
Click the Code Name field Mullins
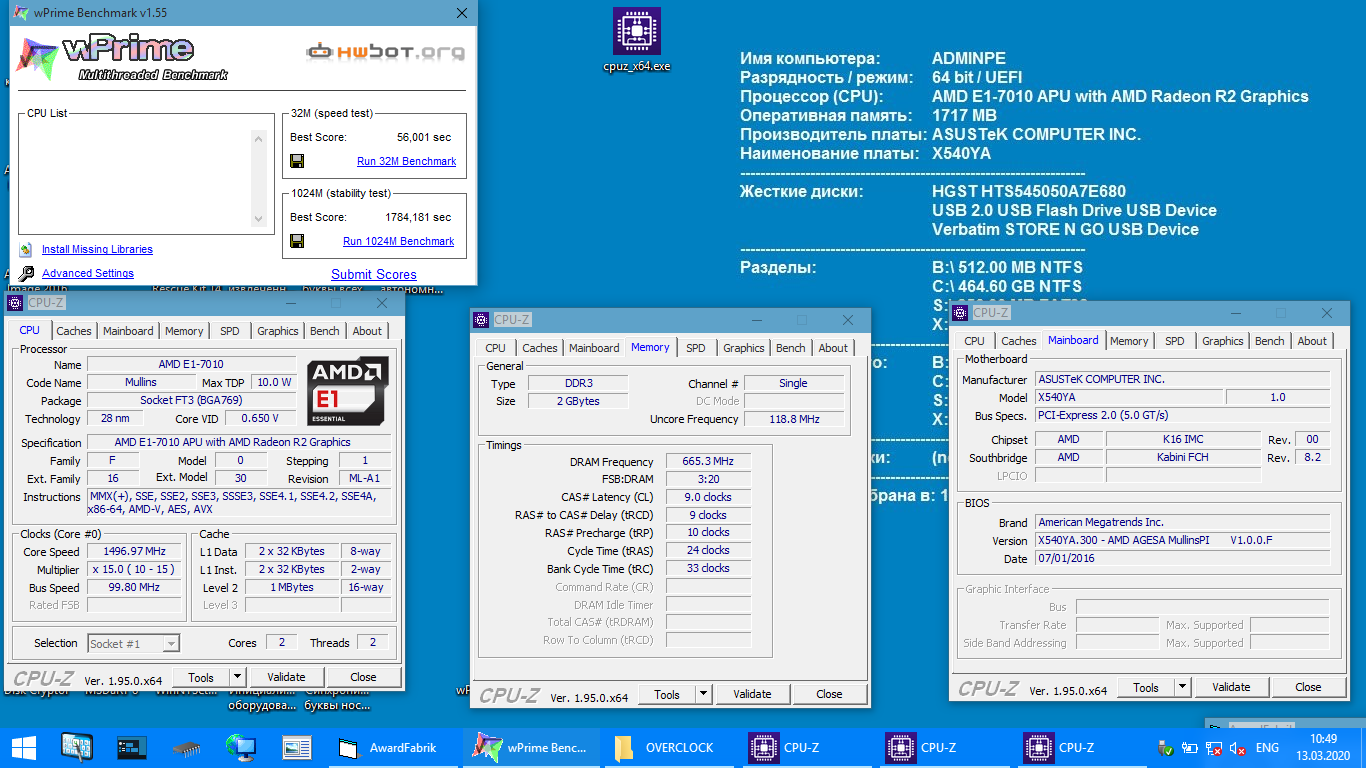140,382
